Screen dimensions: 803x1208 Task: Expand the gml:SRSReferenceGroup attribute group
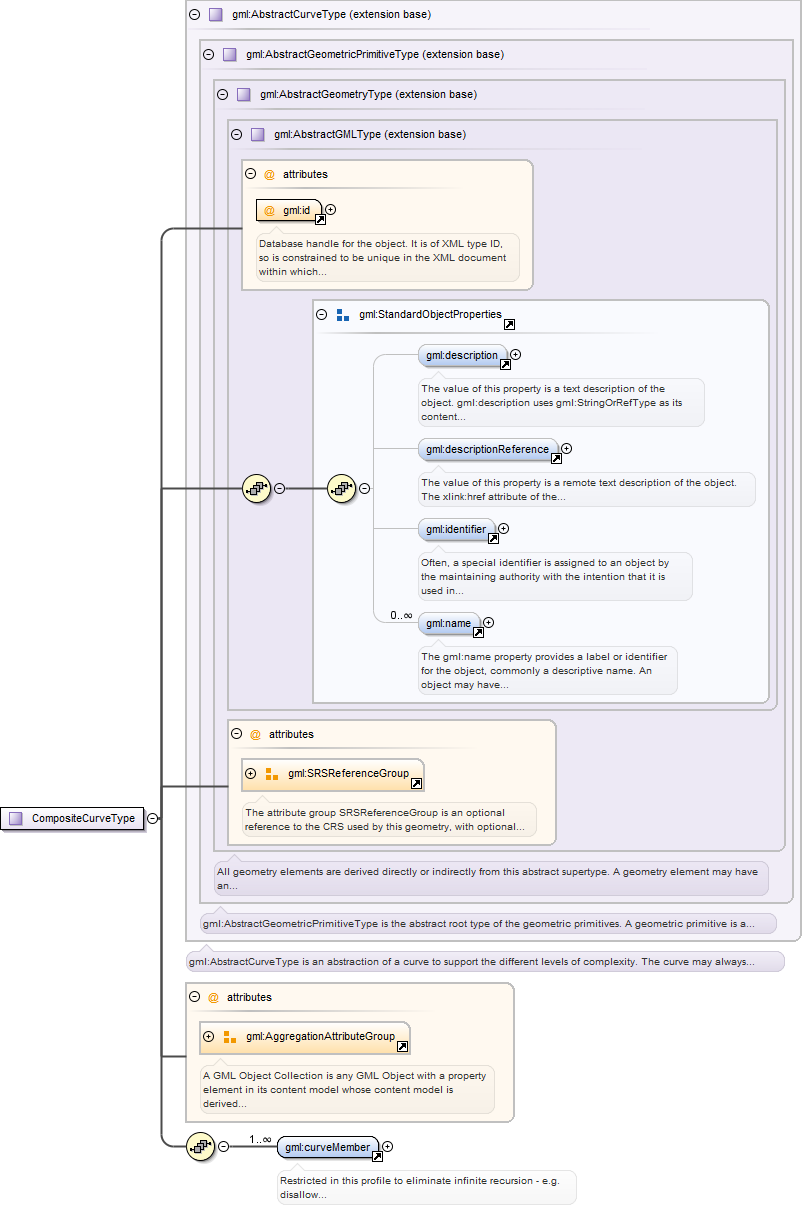point(250,774)
